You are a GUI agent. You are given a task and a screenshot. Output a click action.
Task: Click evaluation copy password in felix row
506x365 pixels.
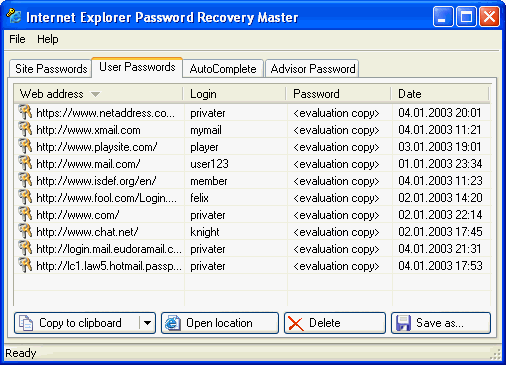point(336,198)
